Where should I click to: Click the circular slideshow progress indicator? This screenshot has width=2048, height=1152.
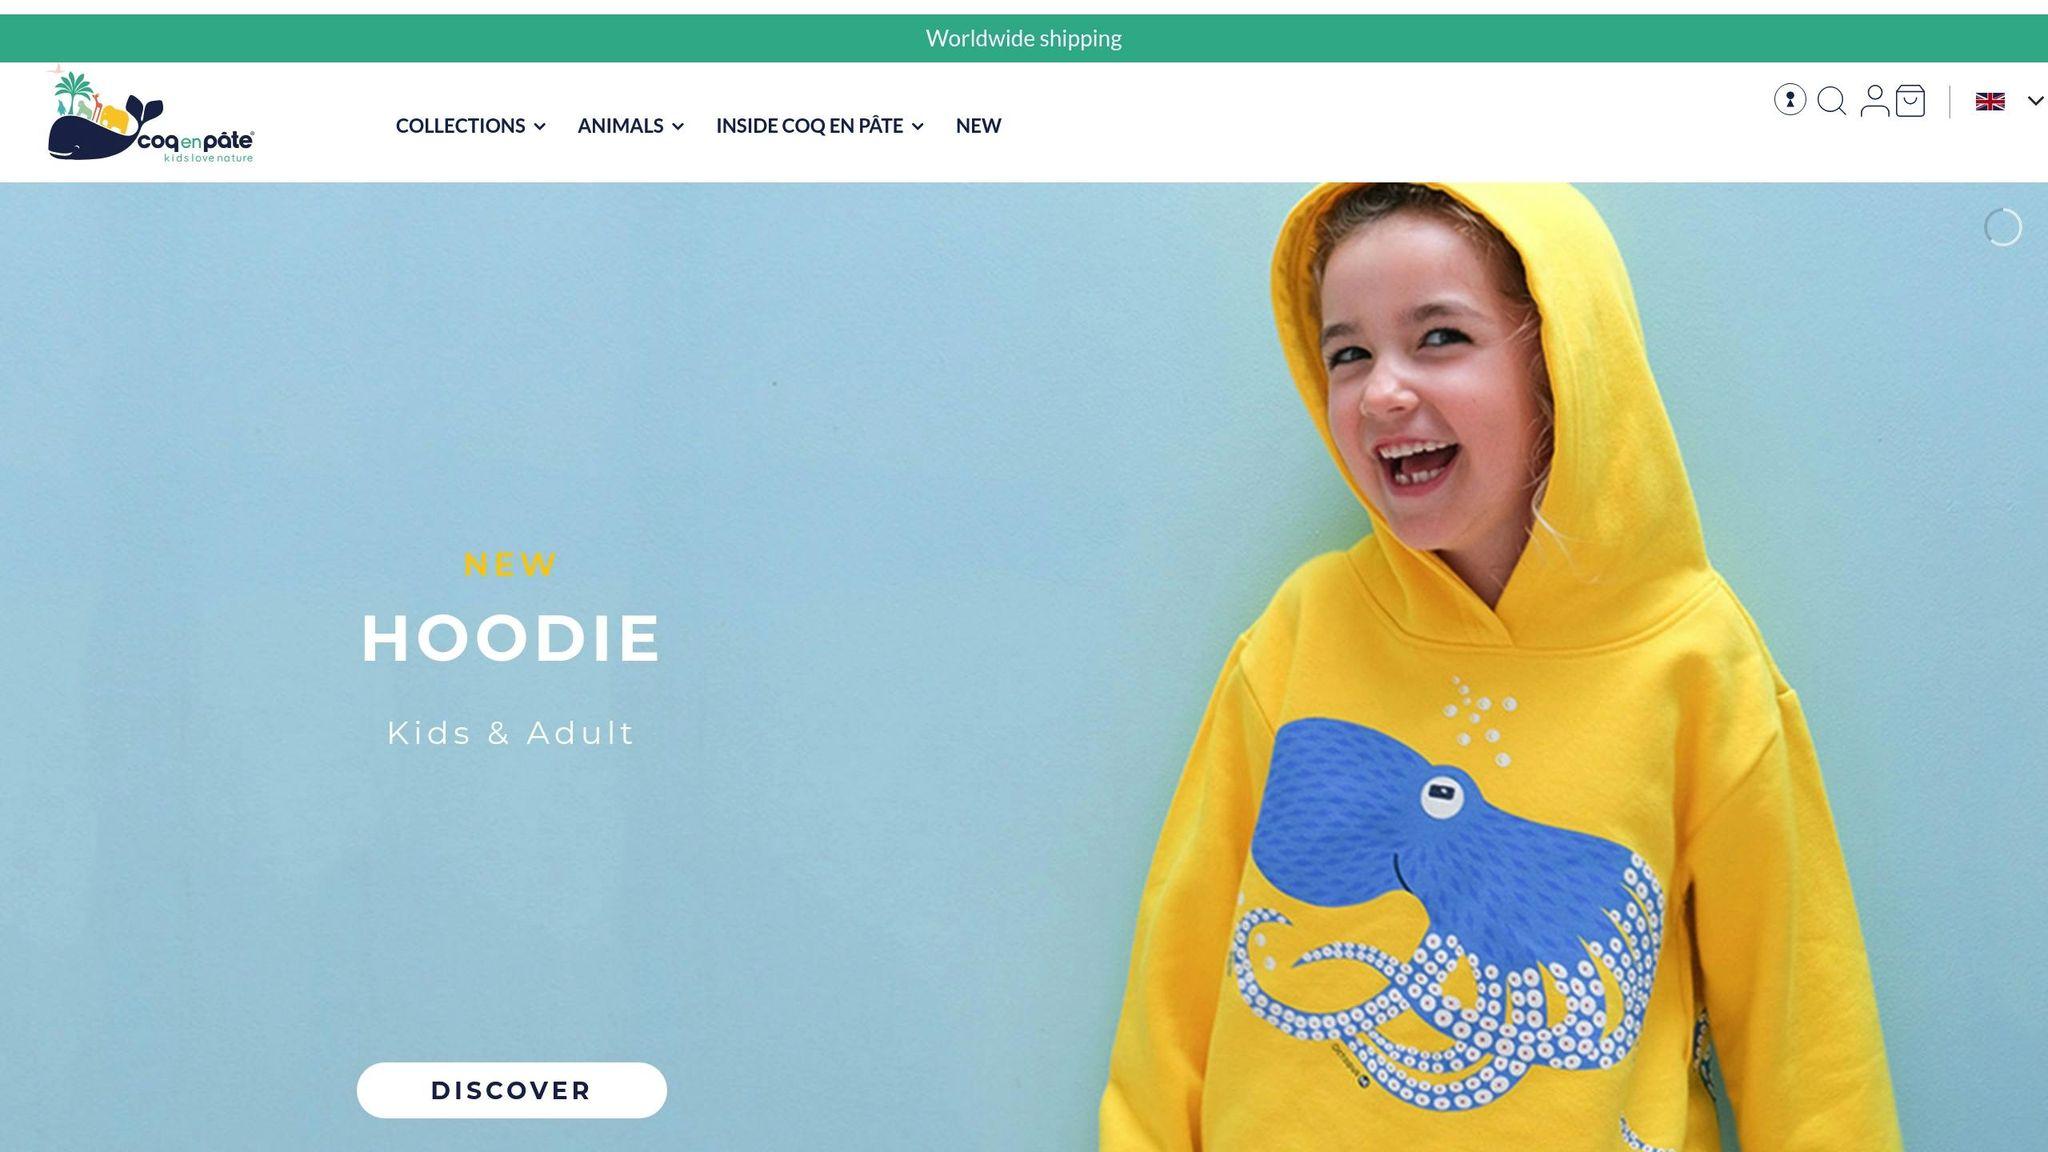point(2003,227)
